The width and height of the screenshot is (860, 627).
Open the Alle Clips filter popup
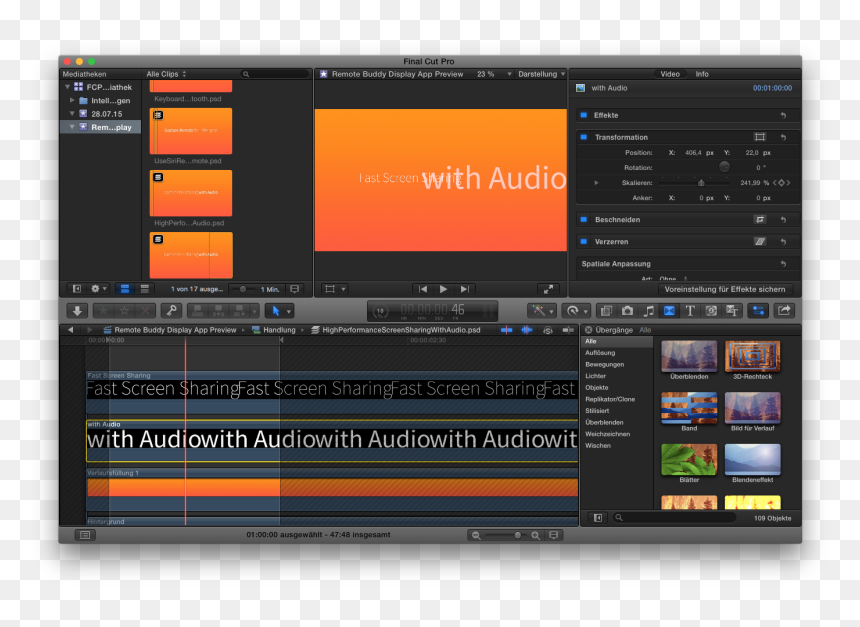coord(166,74)
